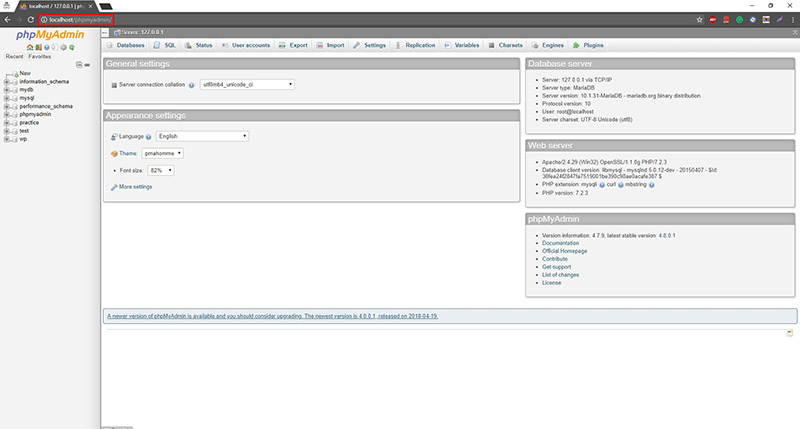Click the green Grammarly extension icon
800x429 pixels.
739,19
